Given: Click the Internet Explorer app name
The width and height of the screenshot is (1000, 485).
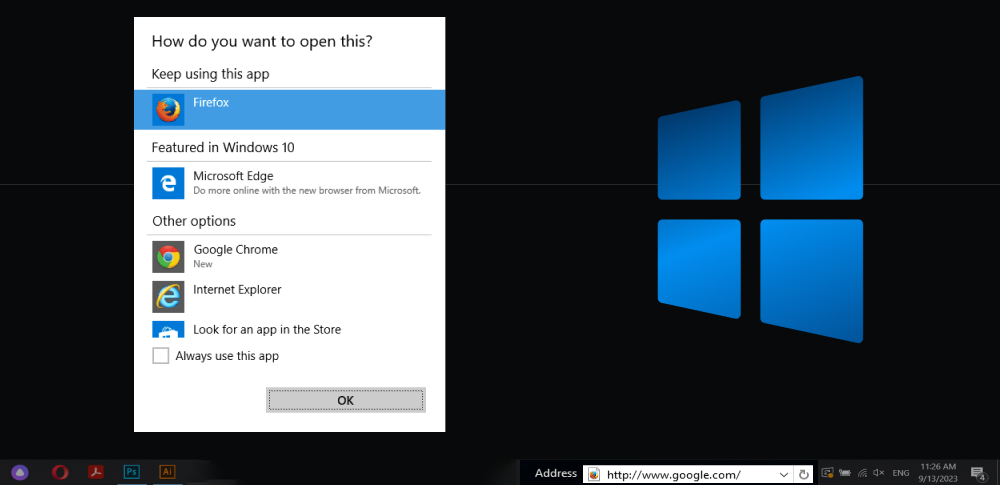Looking at the screenshot, I should [x=237, y=290].
